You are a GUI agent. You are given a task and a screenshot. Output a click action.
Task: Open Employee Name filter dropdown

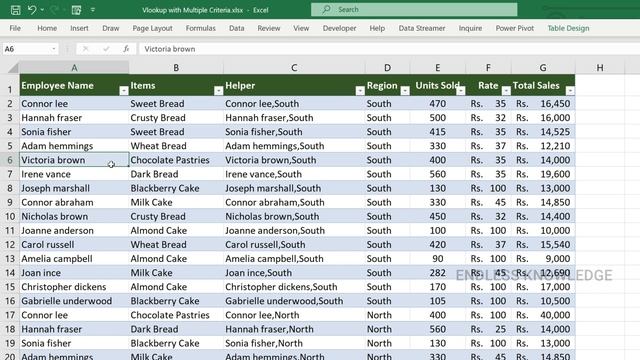123,91
